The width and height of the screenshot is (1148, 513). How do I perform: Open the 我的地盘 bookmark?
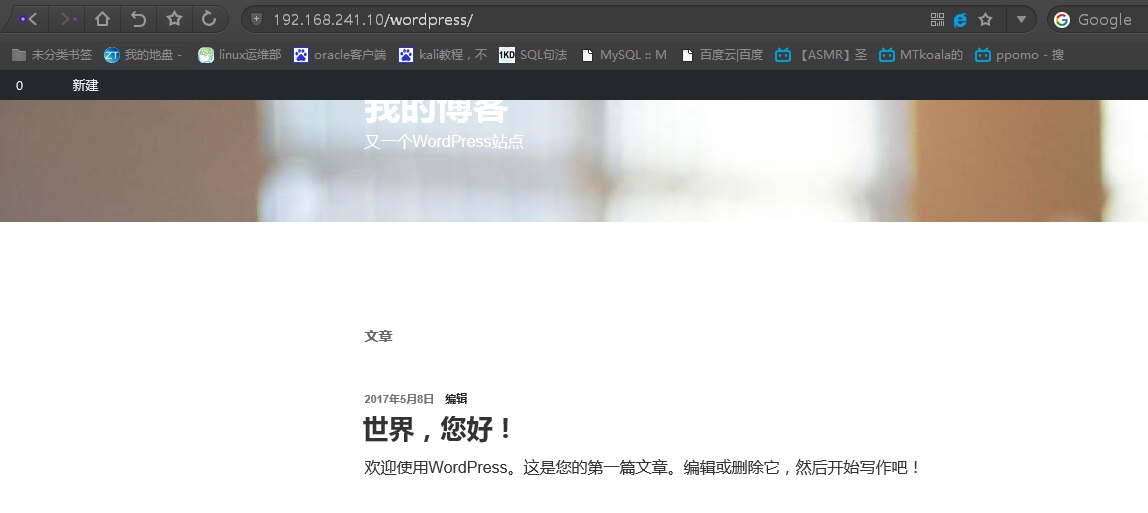[x=142, y=55]
